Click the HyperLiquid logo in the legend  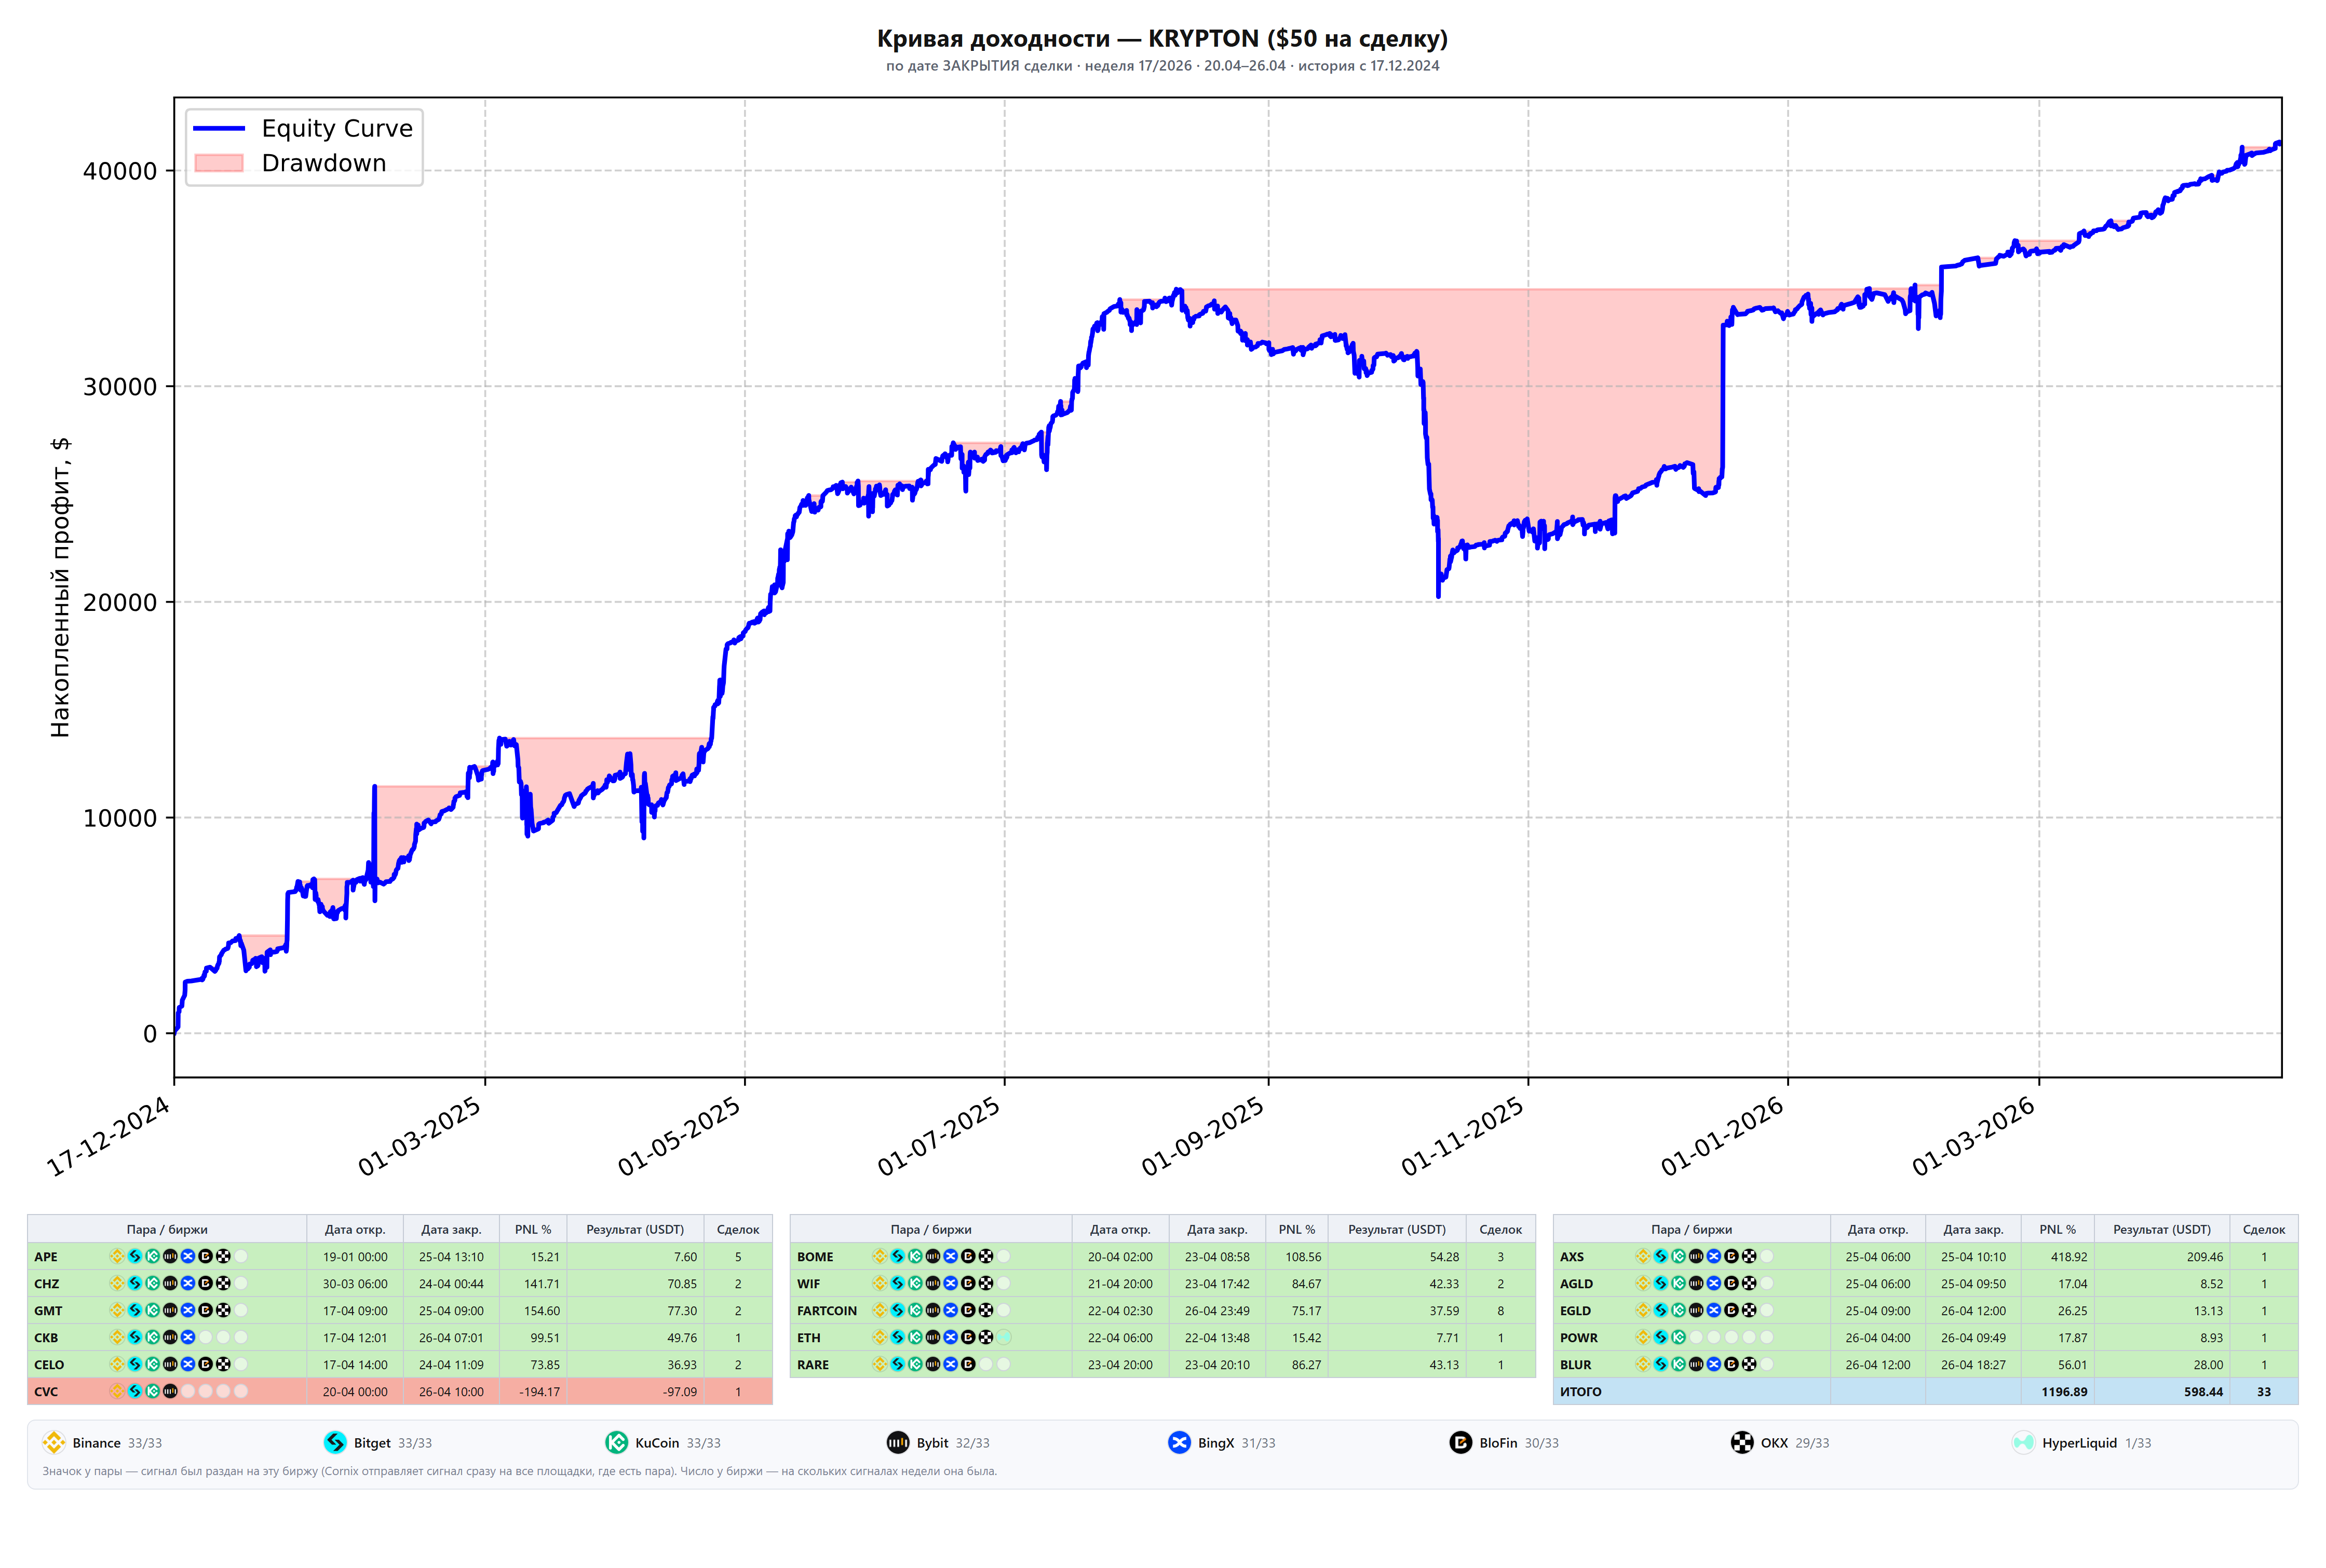(2023, 1442)
